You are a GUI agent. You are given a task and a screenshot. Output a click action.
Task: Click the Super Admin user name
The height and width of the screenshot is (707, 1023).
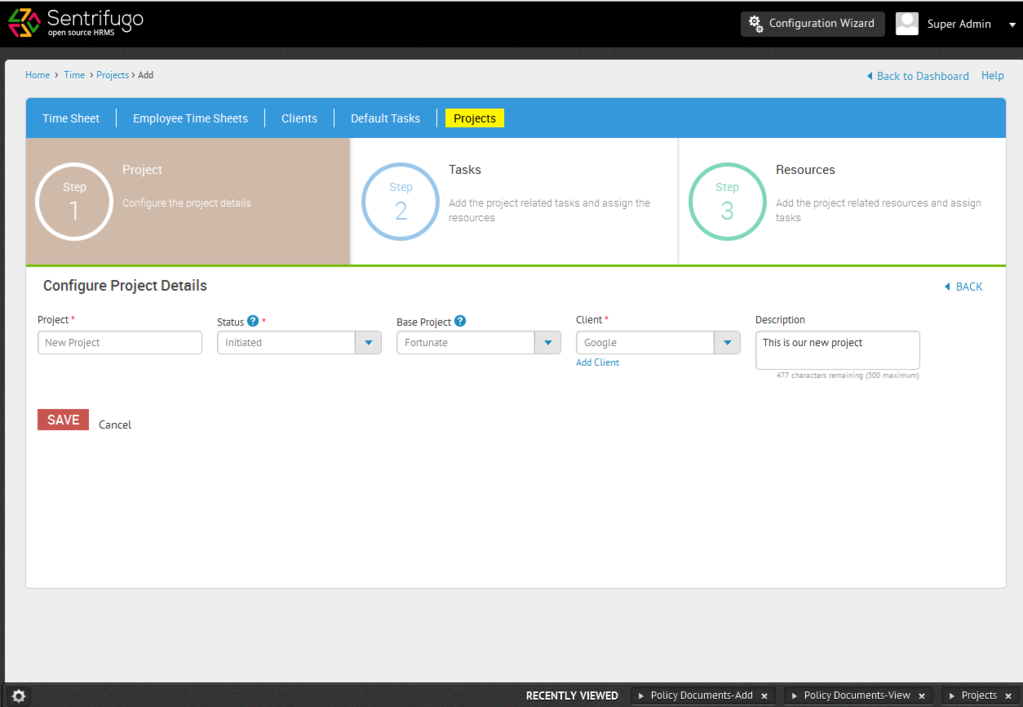click(x=959, y=24)
